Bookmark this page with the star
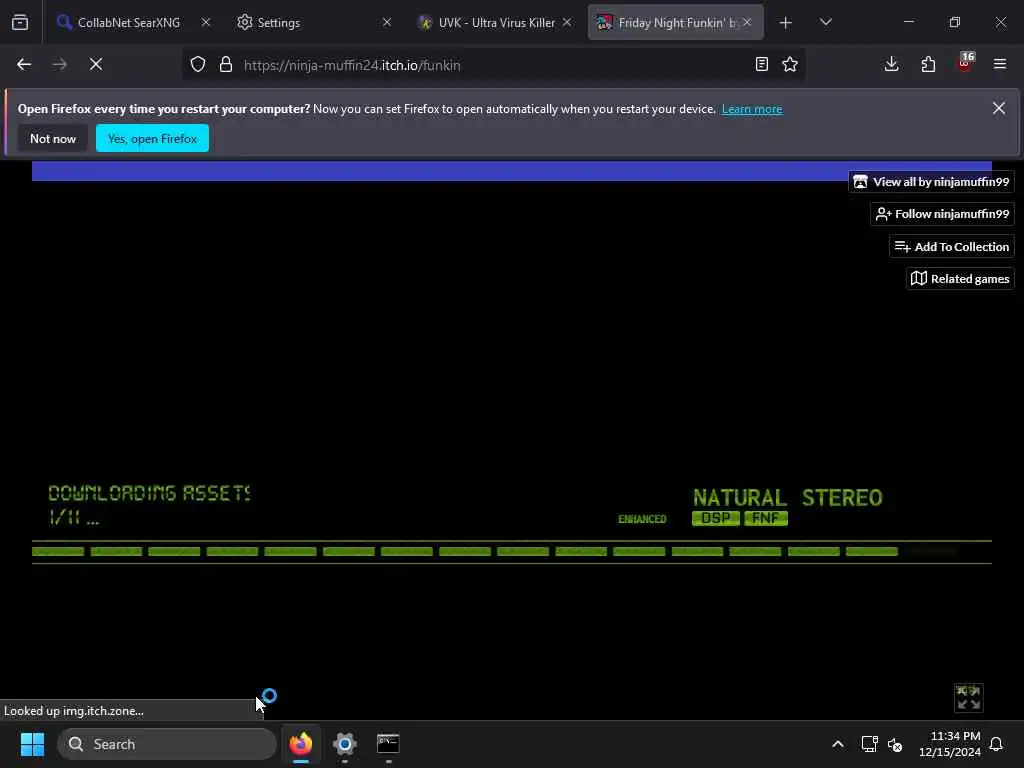Image resolution: width=1024 pixels, height=768 pixels. 790,65
